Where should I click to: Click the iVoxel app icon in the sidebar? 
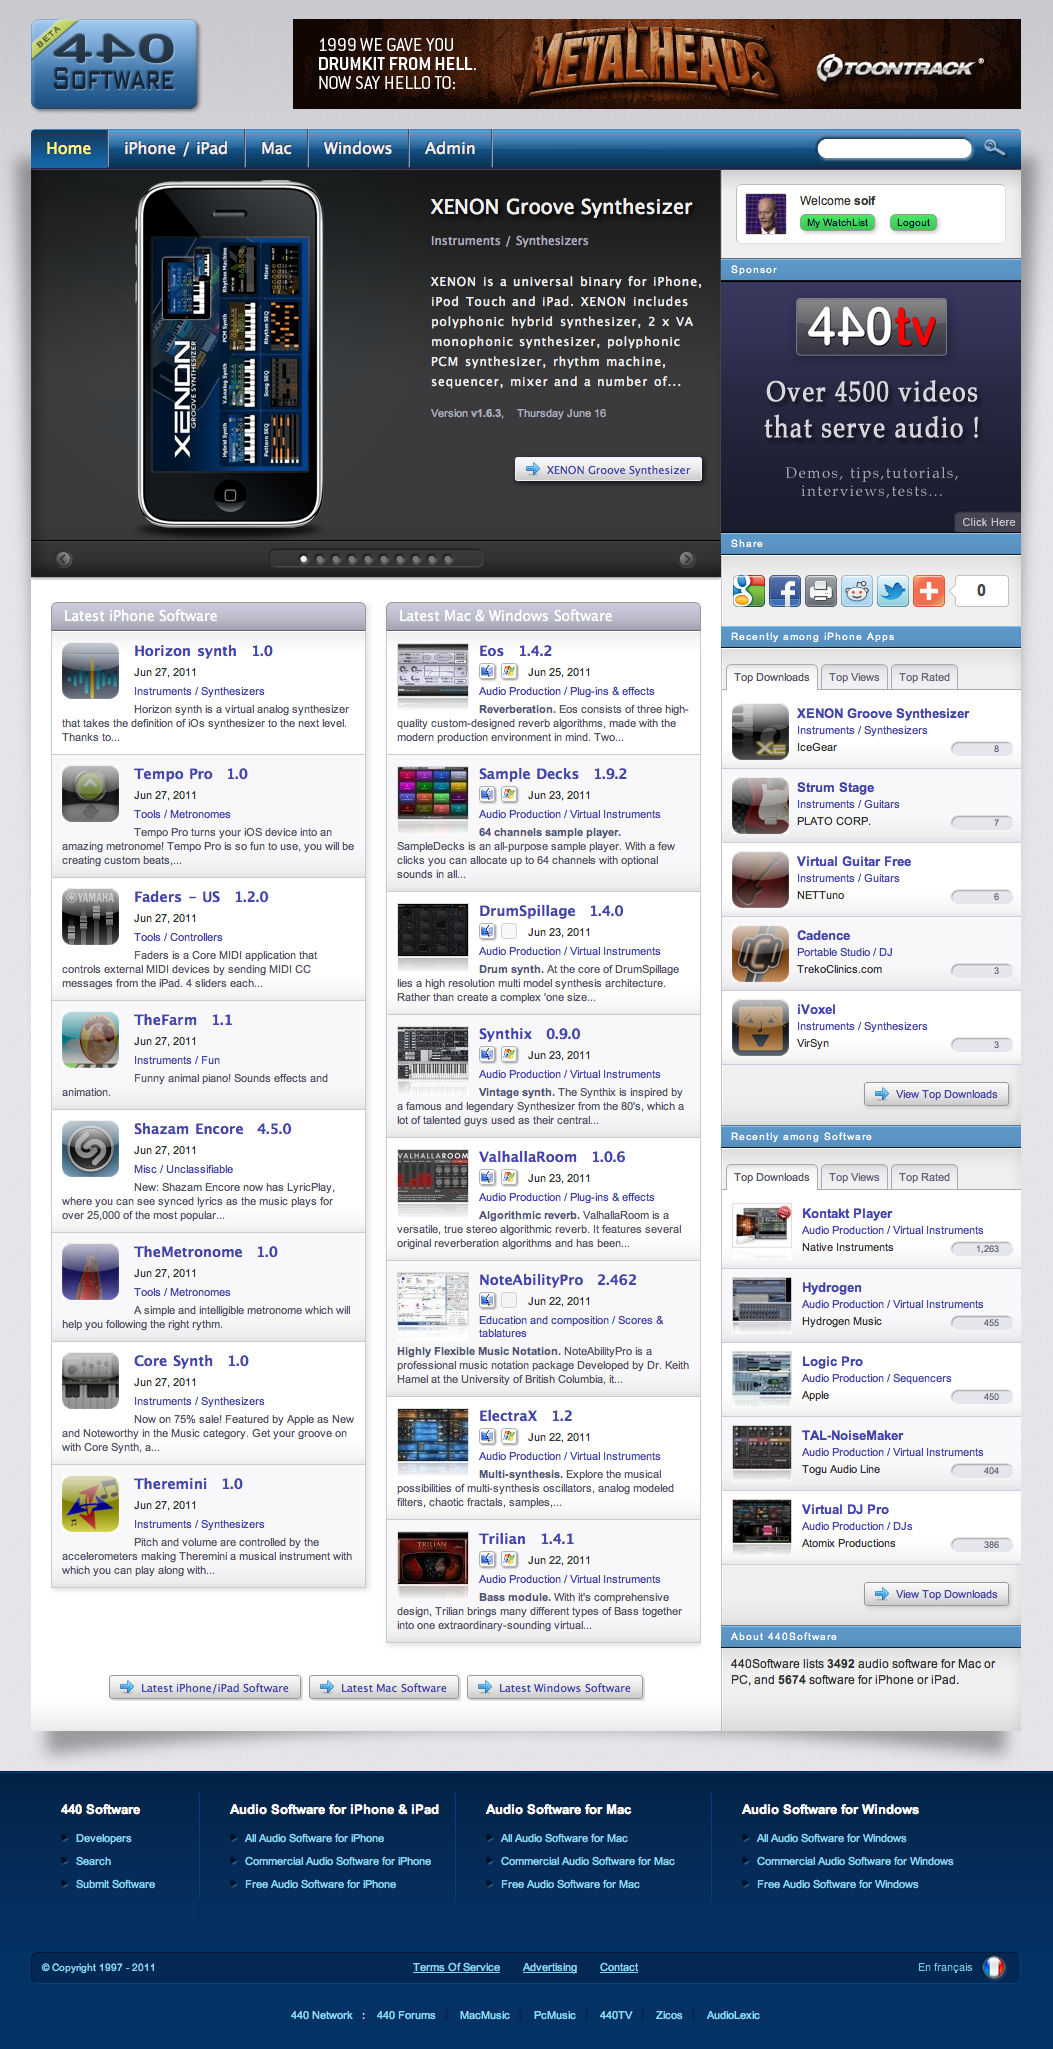tap(761, 1027)
